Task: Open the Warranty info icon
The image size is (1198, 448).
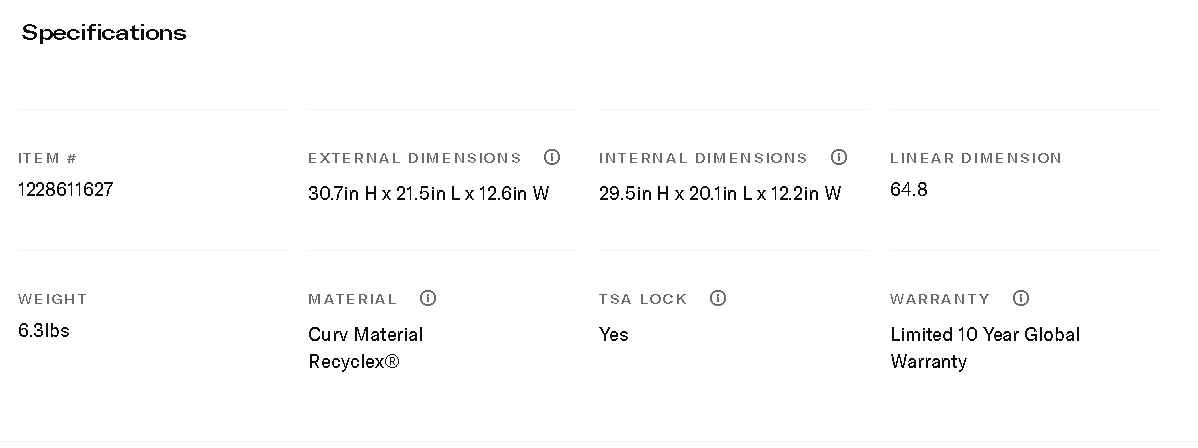Action: pyautogui.click(x=1020, y=298)
